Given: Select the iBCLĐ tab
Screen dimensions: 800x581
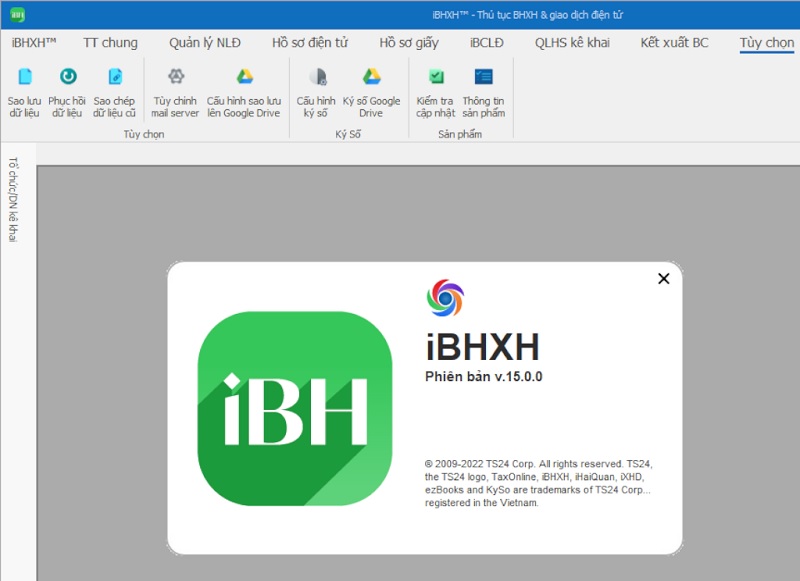Looking at the screenshot, I should [487, 43].
